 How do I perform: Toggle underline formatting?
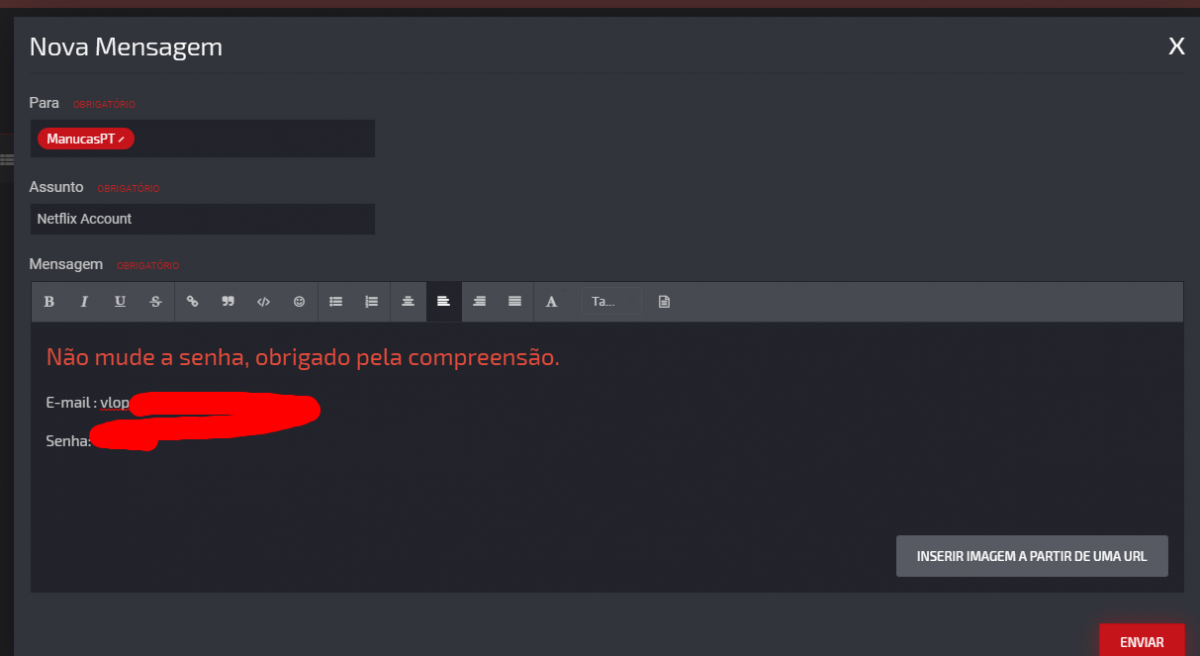tap(120, 301)
